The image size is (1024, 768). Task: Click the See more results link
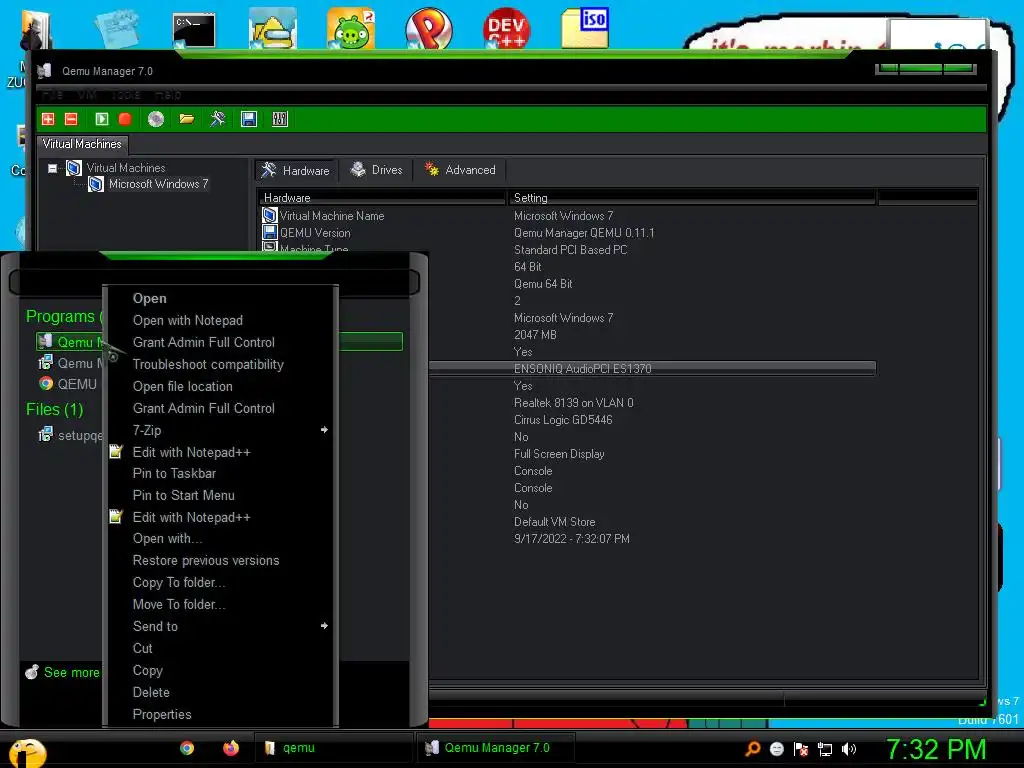click(63, 672)
